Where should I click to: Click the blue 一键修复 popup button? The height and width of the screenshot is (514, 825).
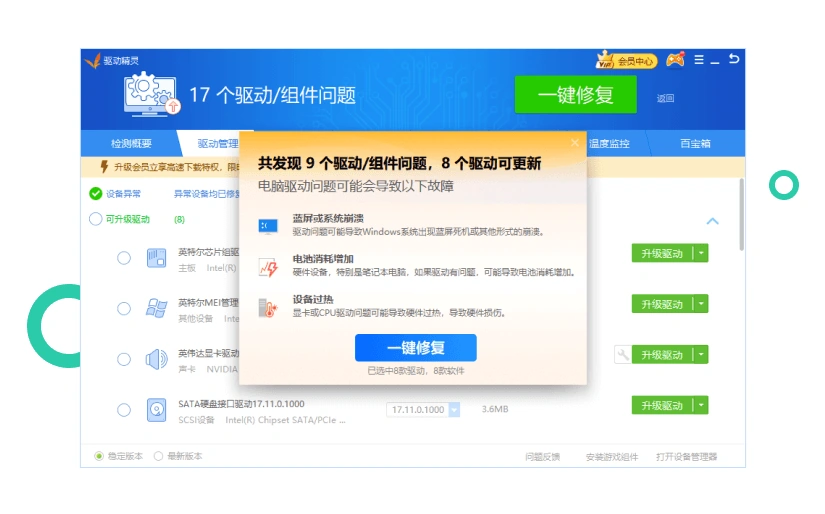pyautogui.click(x=416, y=348)
